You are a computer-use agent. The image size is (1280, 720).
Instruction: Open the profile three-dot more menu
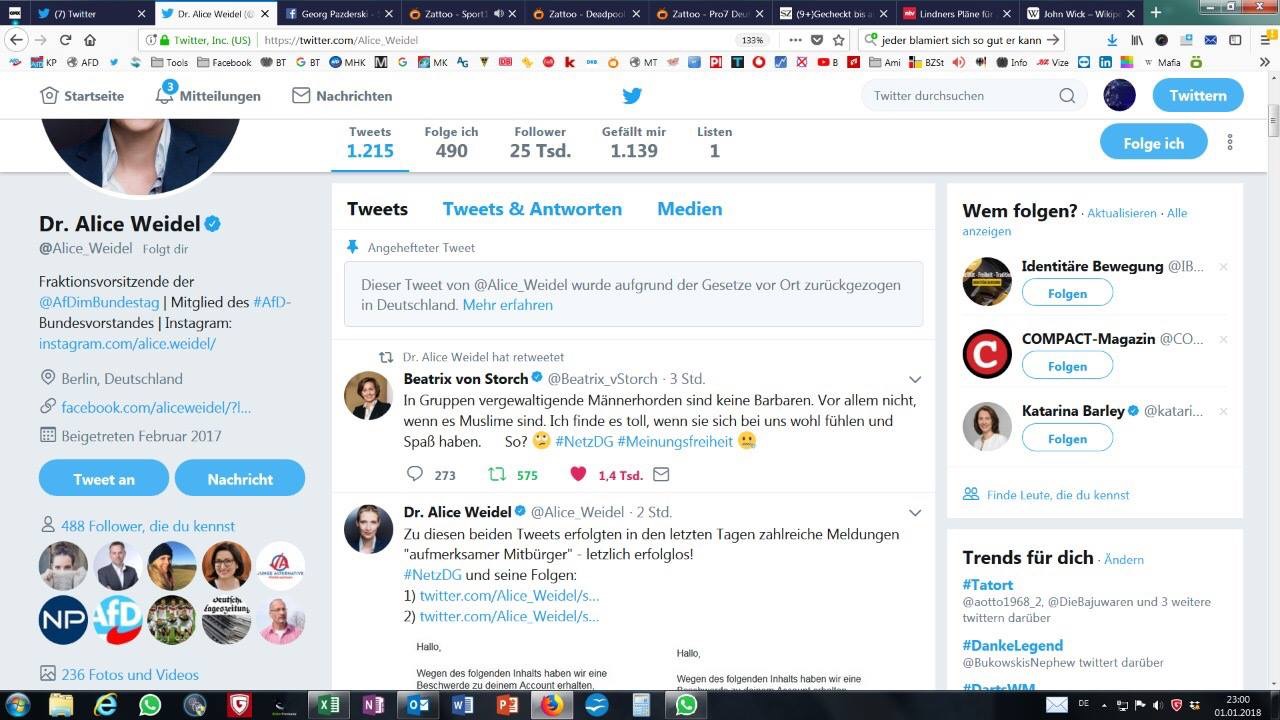1230,143
